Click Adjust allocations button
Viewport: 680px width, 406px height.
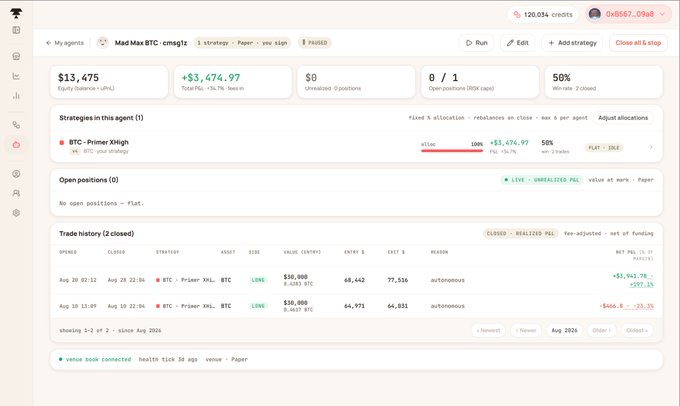[x=623, y=118]
